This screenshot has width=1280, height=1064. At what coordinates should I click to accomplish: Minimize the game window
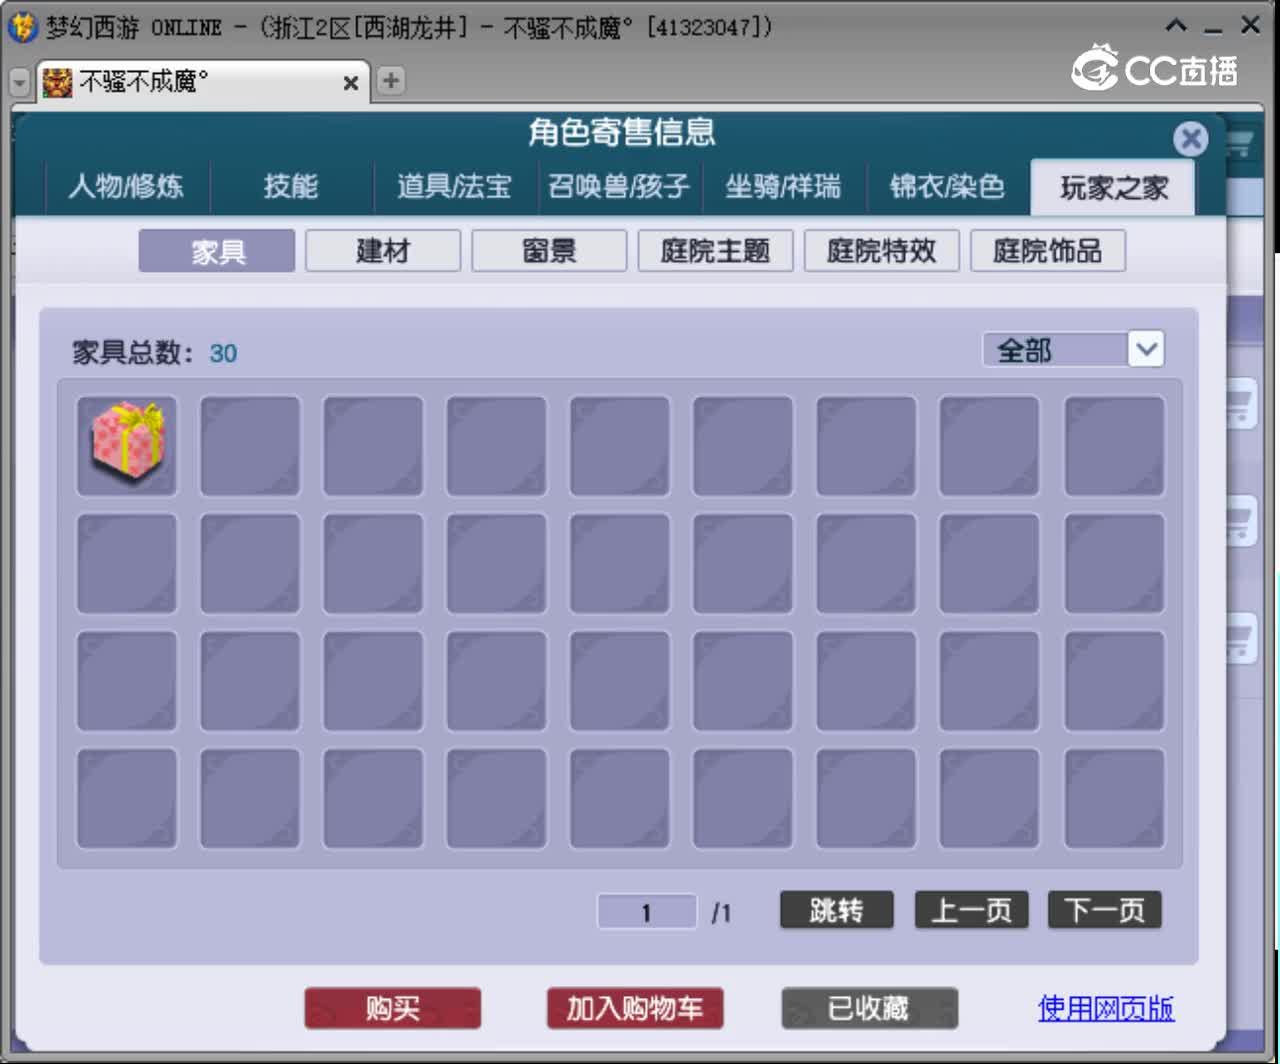[x=1214, y=27]
